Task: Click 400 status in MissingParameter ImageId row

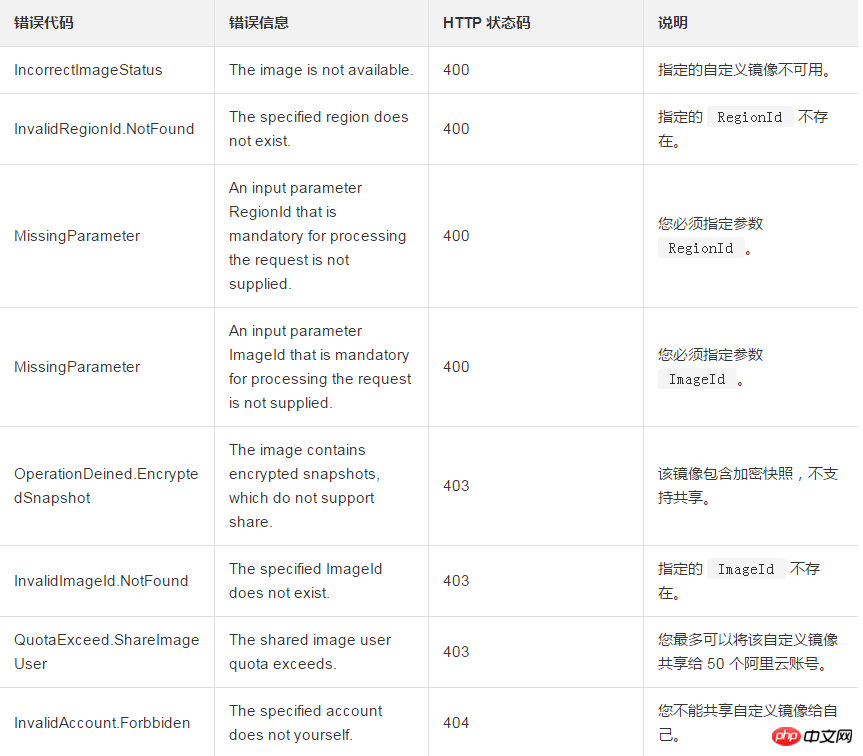Action: pos(456,367)
